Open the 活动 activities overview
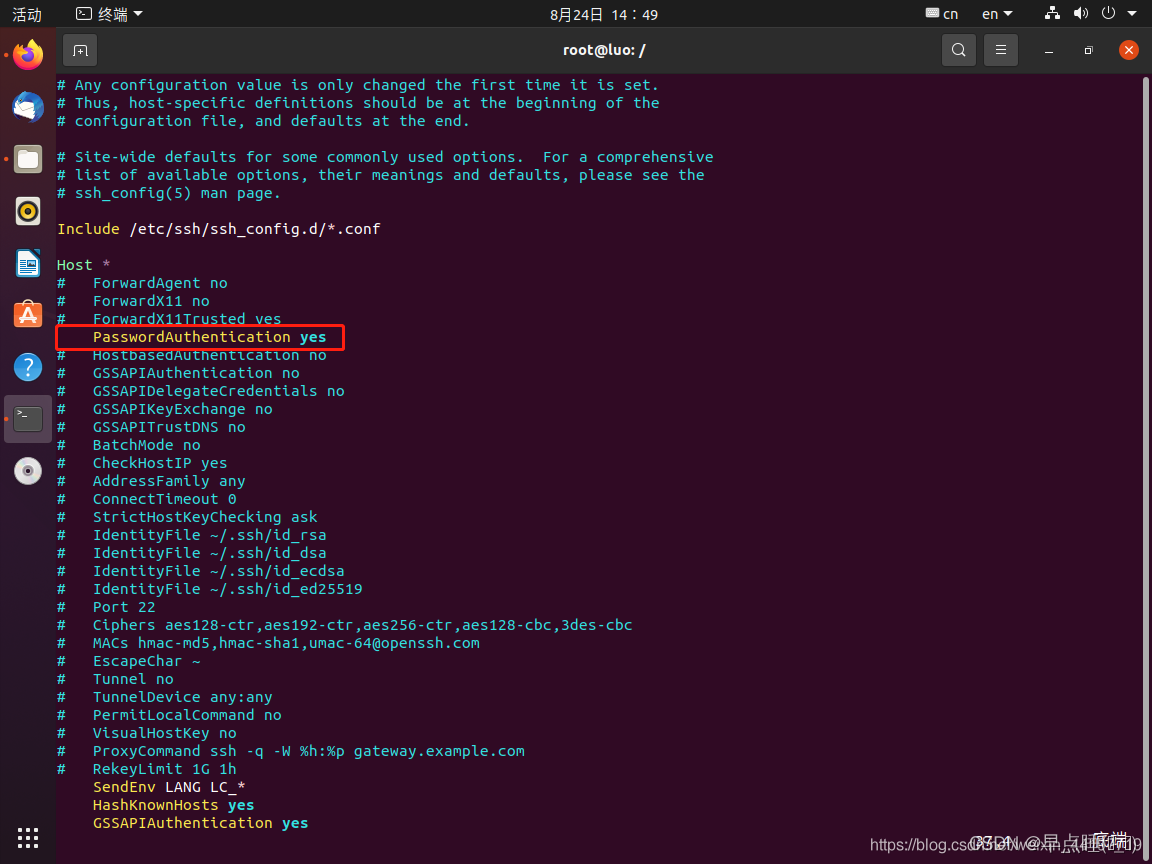Image resolution: width=1152 pixels, height=864 pixels. click(27, 14)
